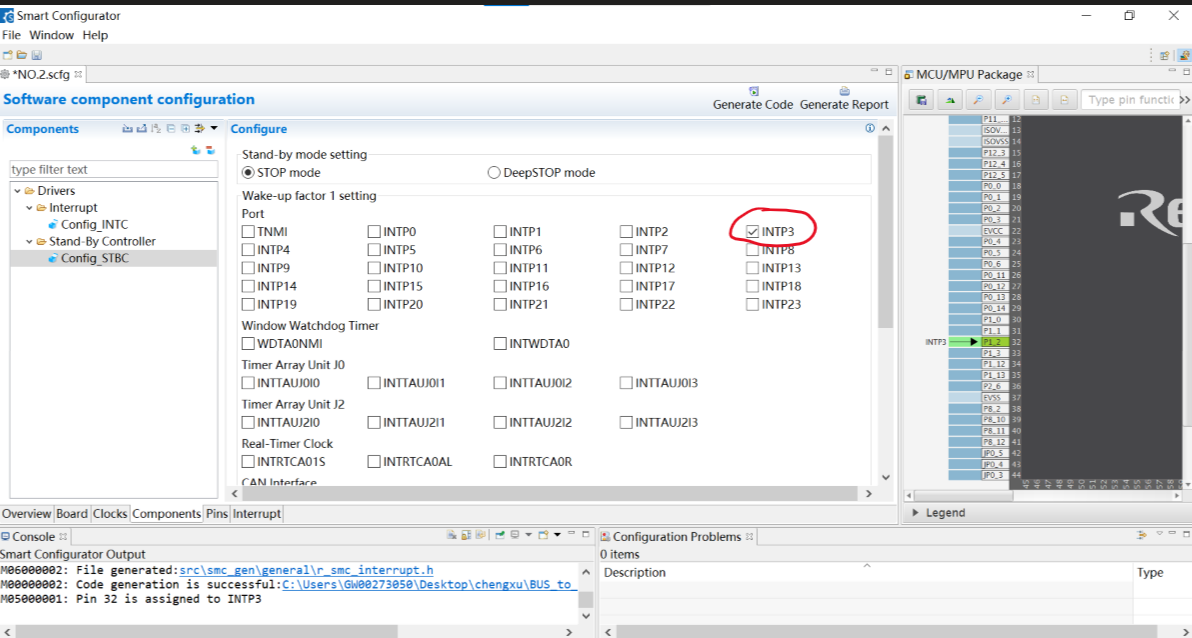Enable the WDTA0NMI checkbox

coord(248,344)
